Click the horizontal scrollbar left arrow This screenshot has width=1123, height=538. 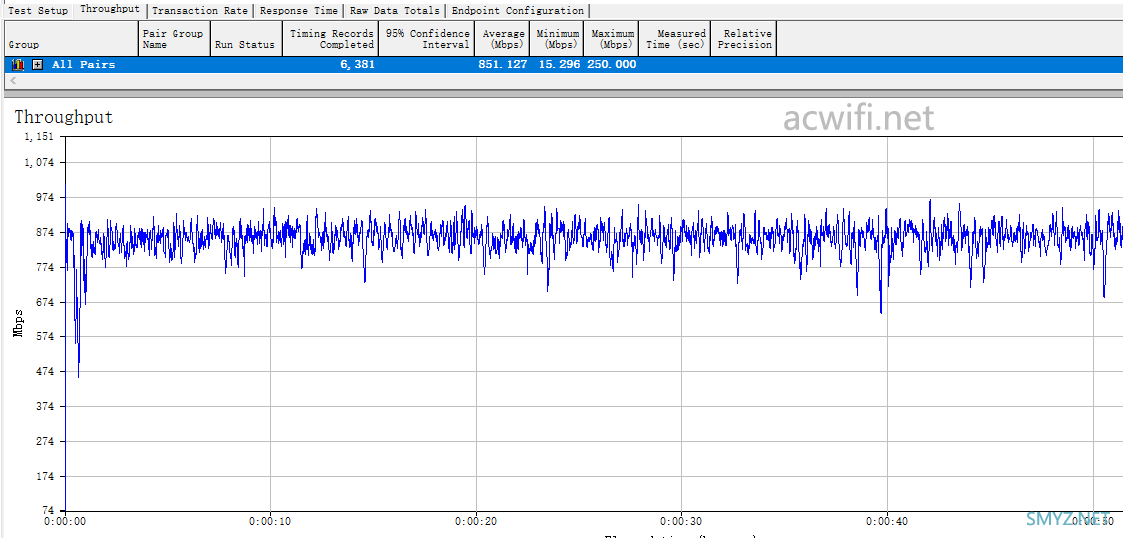click(x=12, y=80)
